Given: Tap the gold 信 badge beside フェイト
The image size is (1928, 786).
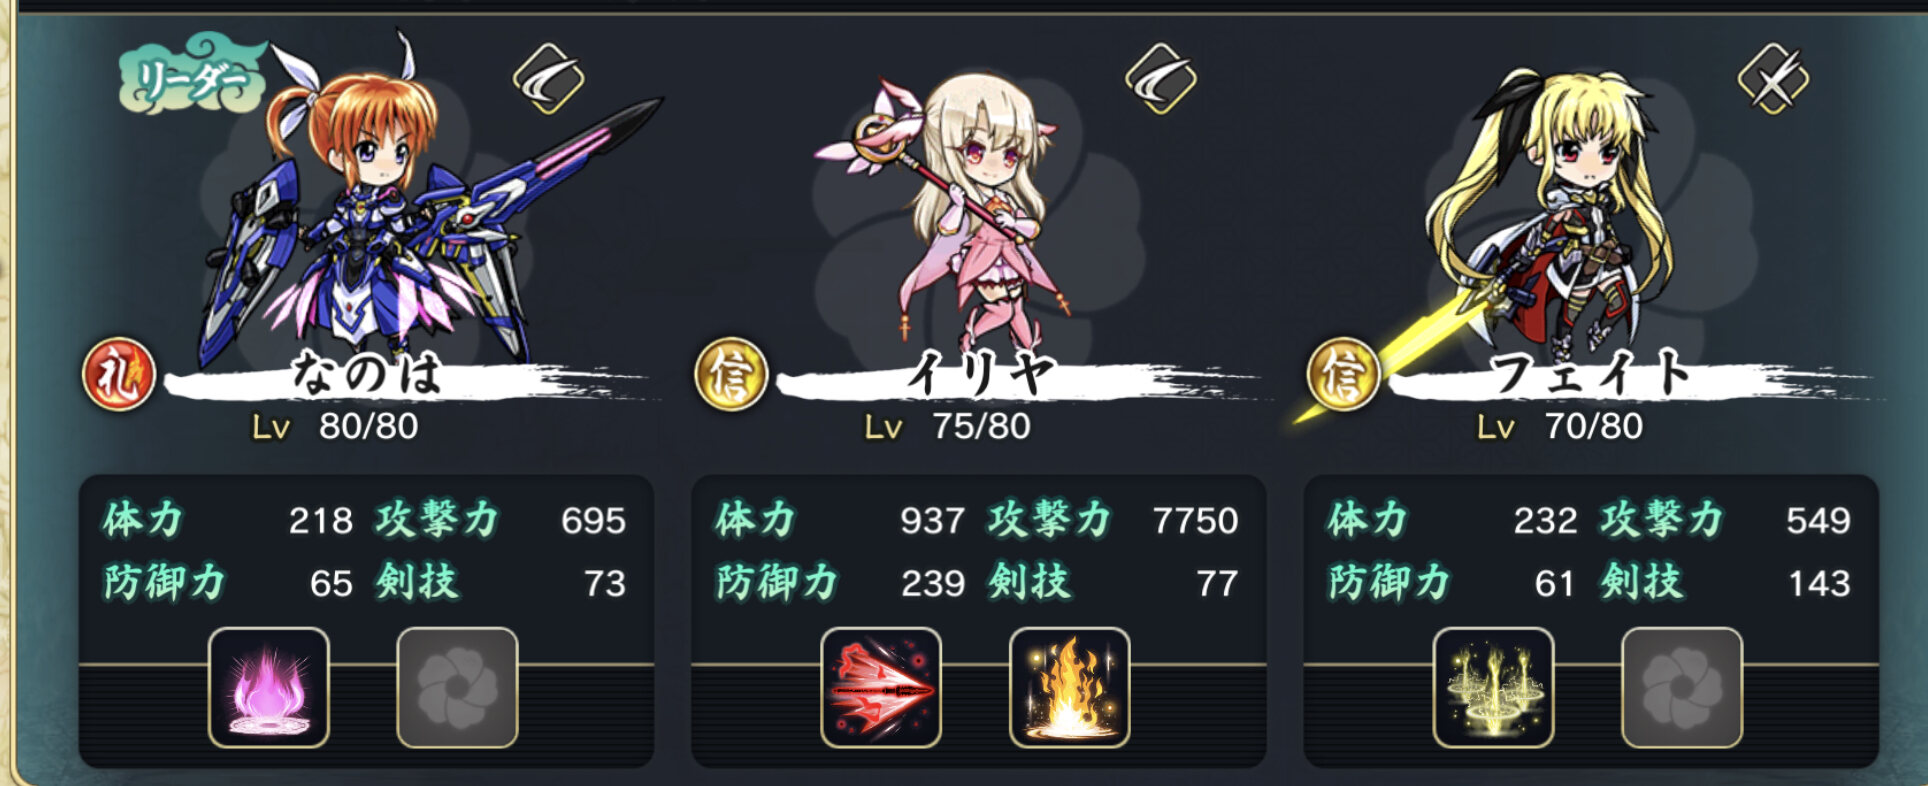Looking at the screenshot, I should coord(1343,375).
